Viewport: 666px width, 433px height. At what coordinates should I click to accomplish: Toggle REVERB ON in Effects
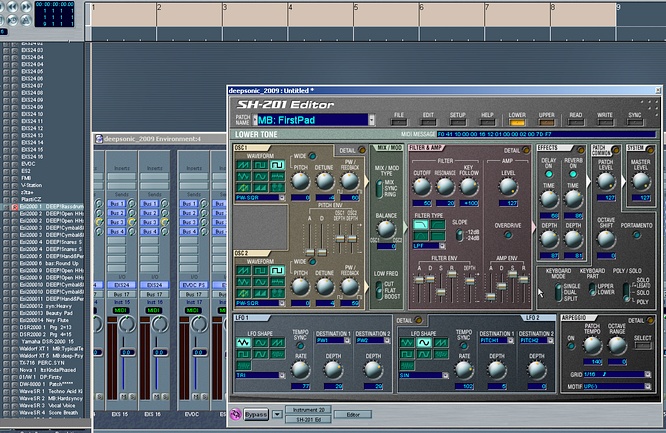[573, 174]
